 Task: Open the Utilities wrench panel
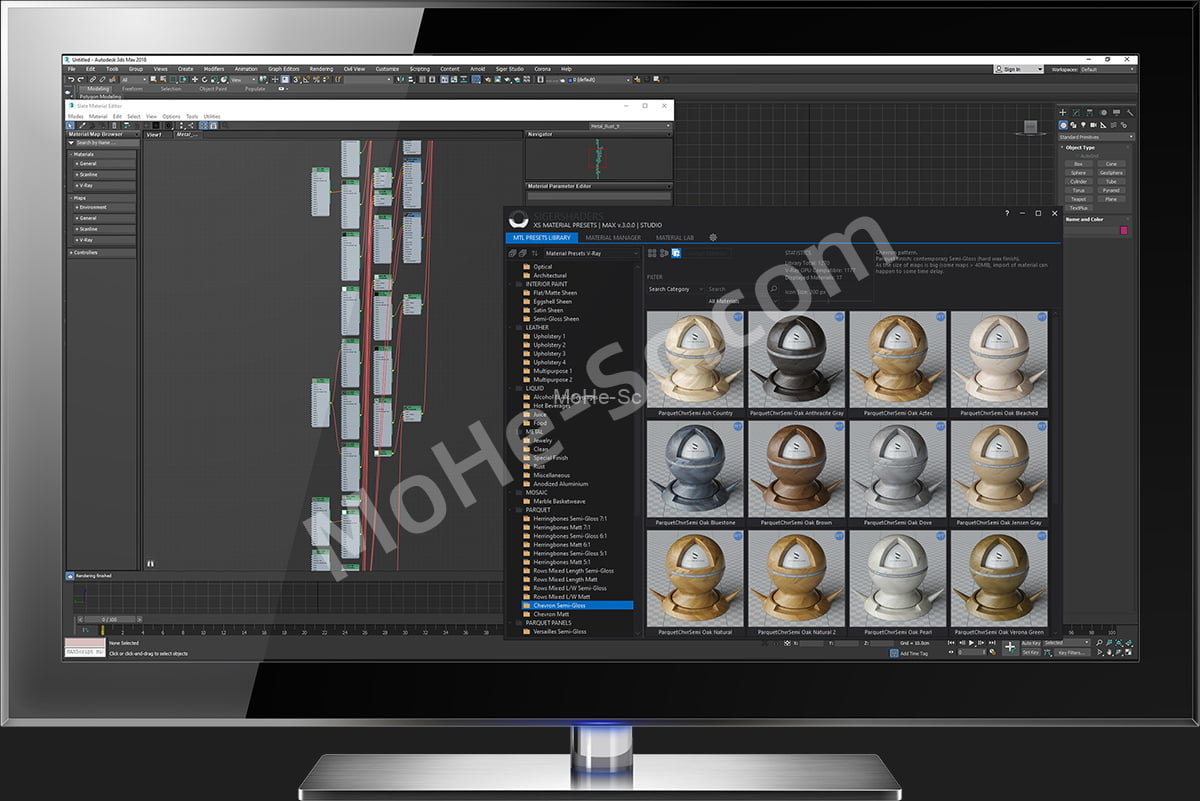click(x=1130, y=113)
